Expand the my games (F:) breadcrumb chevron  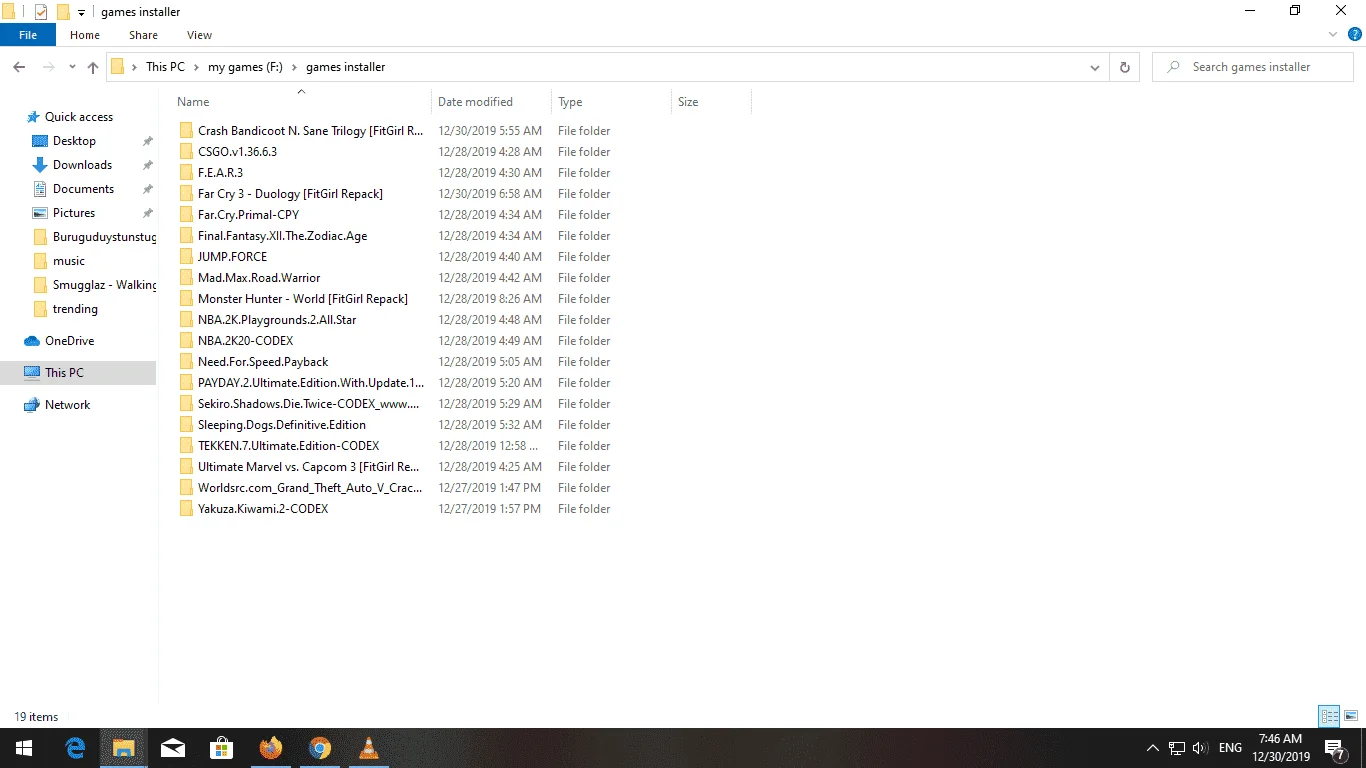point(295,67)
